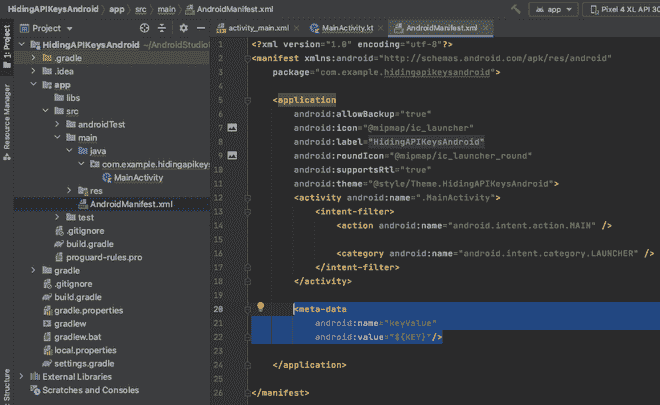
Task: Click the ic_launcher gutter image icon
Action: click(233, 128)
